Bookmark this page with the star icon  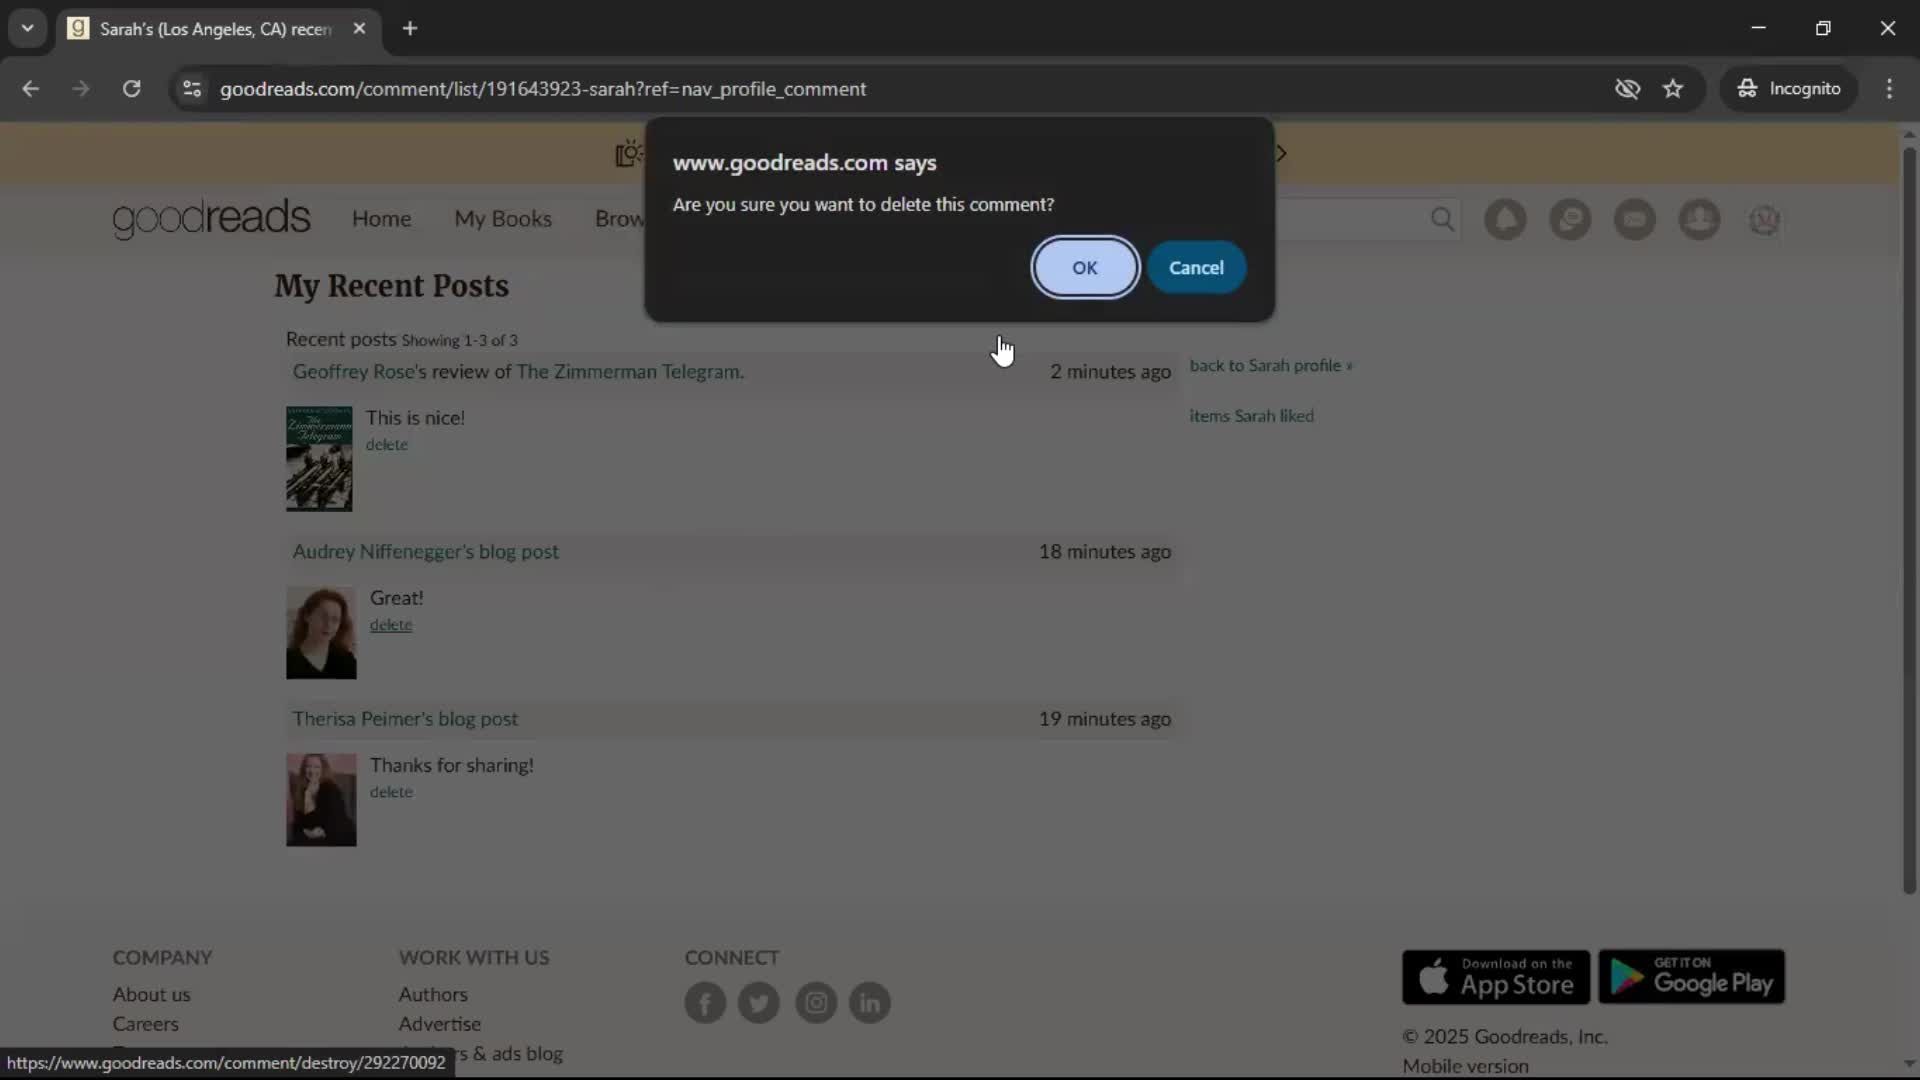click(x=1673, y=88)
